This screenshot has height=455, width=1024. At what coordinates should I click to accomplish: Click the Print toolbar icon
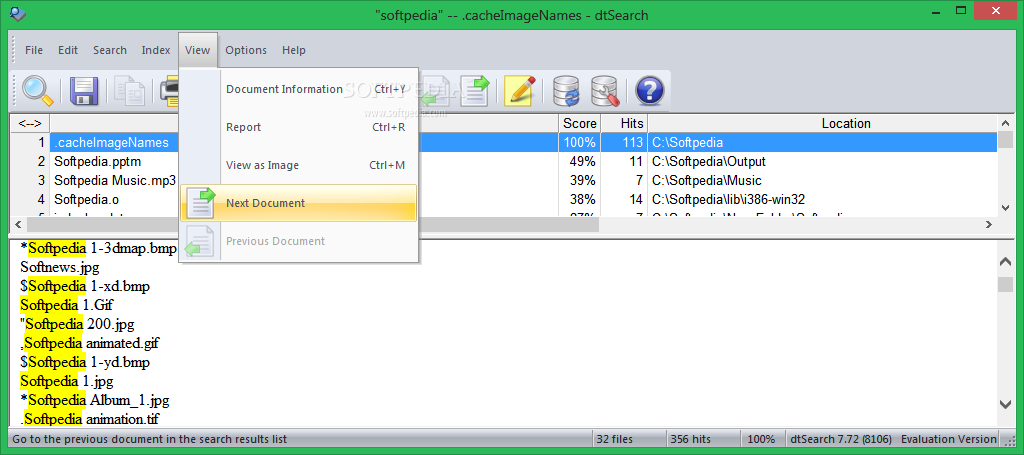(170, 91)
